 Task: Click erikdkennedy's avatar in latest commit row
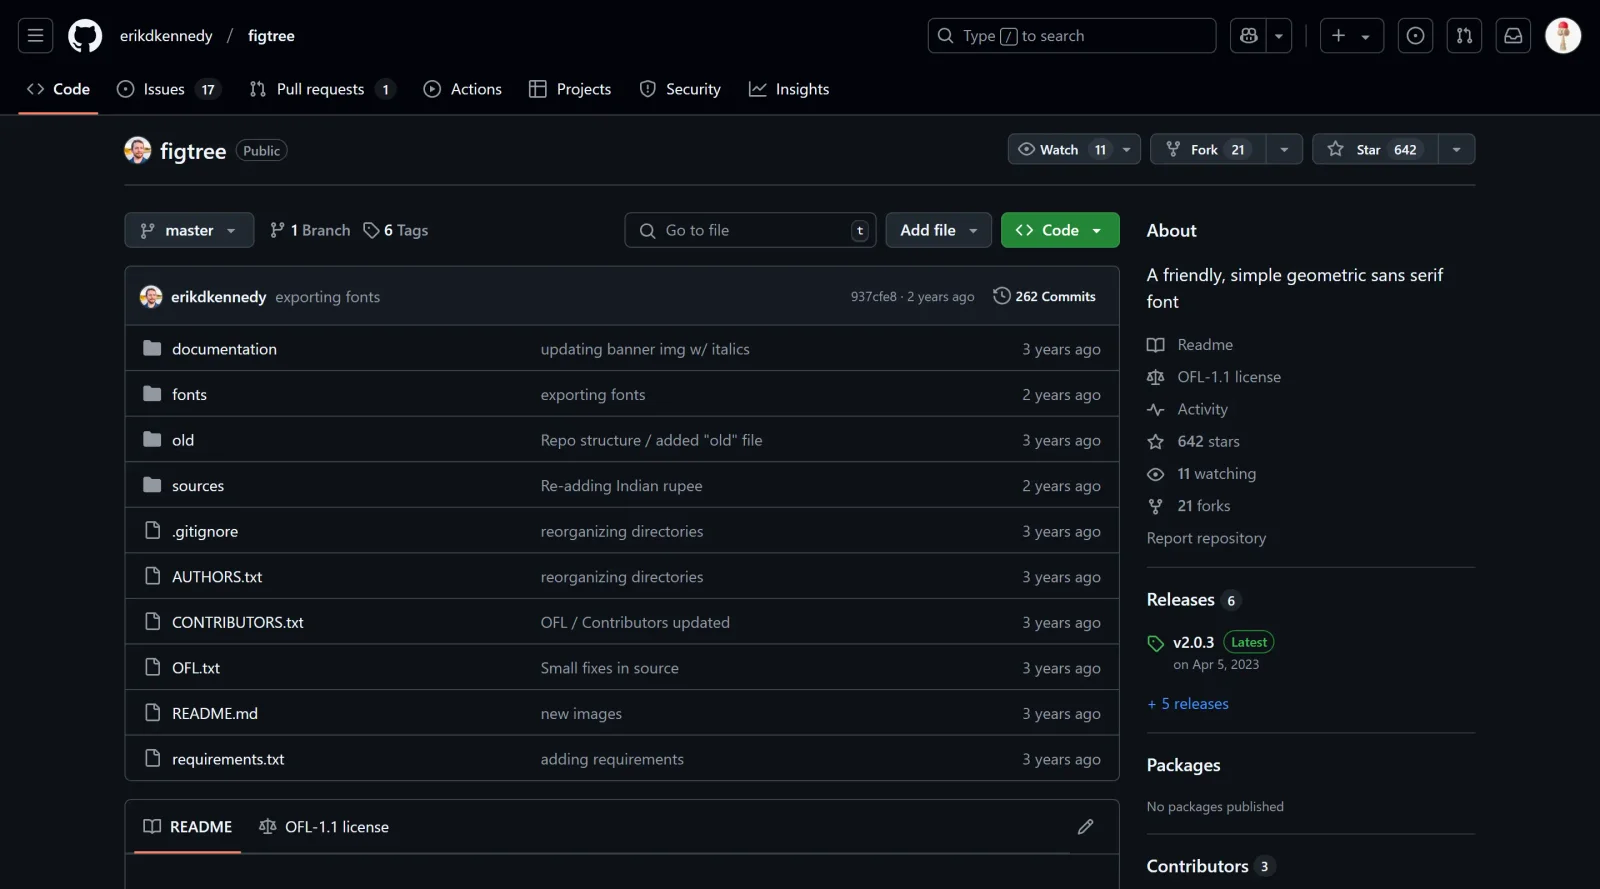(151, 297)
